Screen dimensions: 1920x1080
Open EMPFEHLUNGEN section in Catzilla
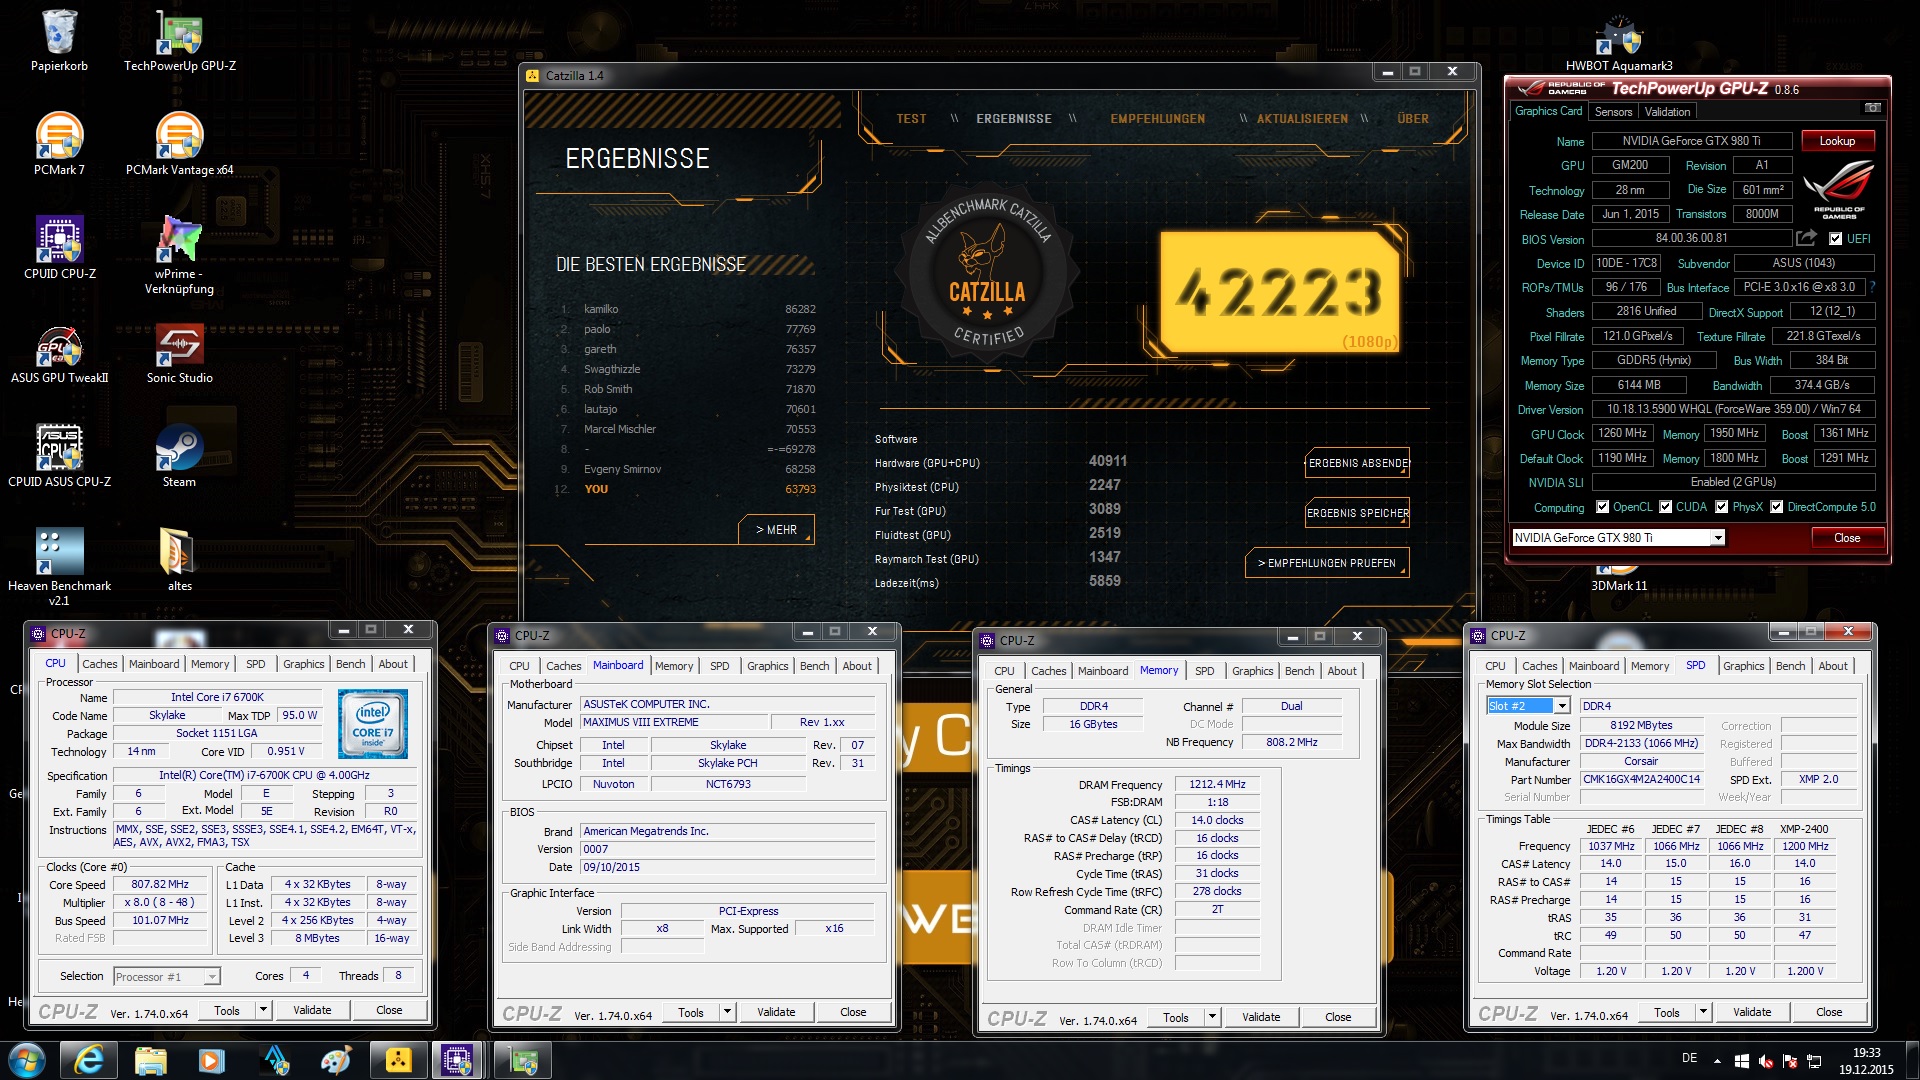[1157, 118]
